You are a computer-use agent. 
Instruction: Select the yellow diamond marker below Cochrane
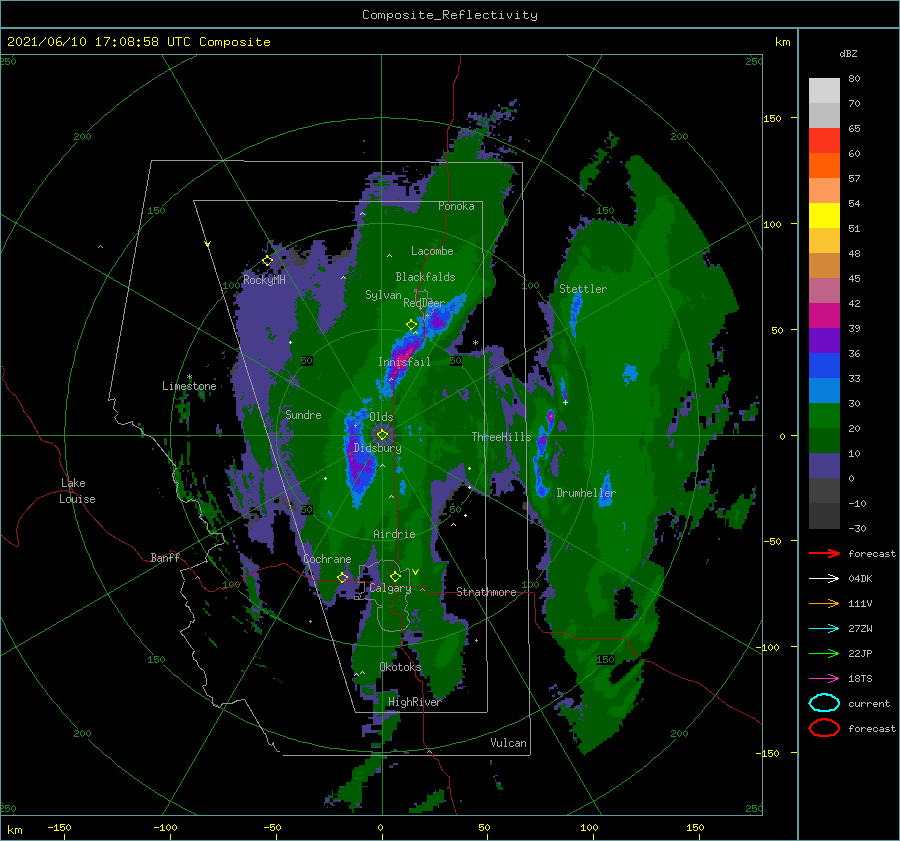tap(343, 577)
